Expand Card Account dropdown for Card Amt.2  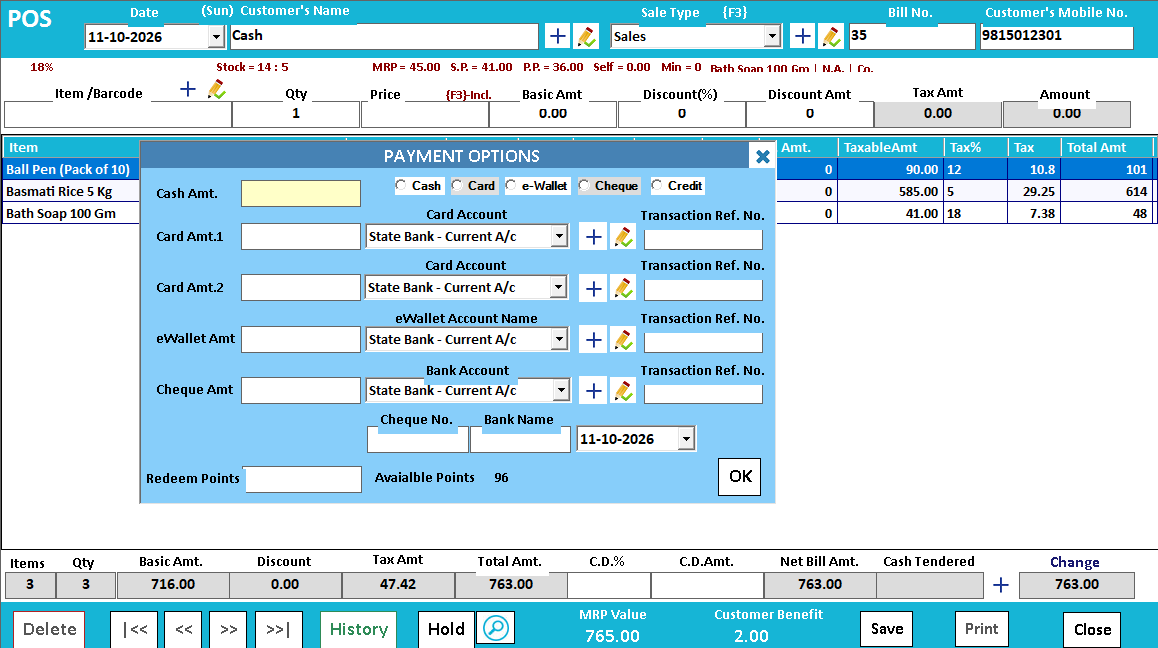click(x=559, y=287)
